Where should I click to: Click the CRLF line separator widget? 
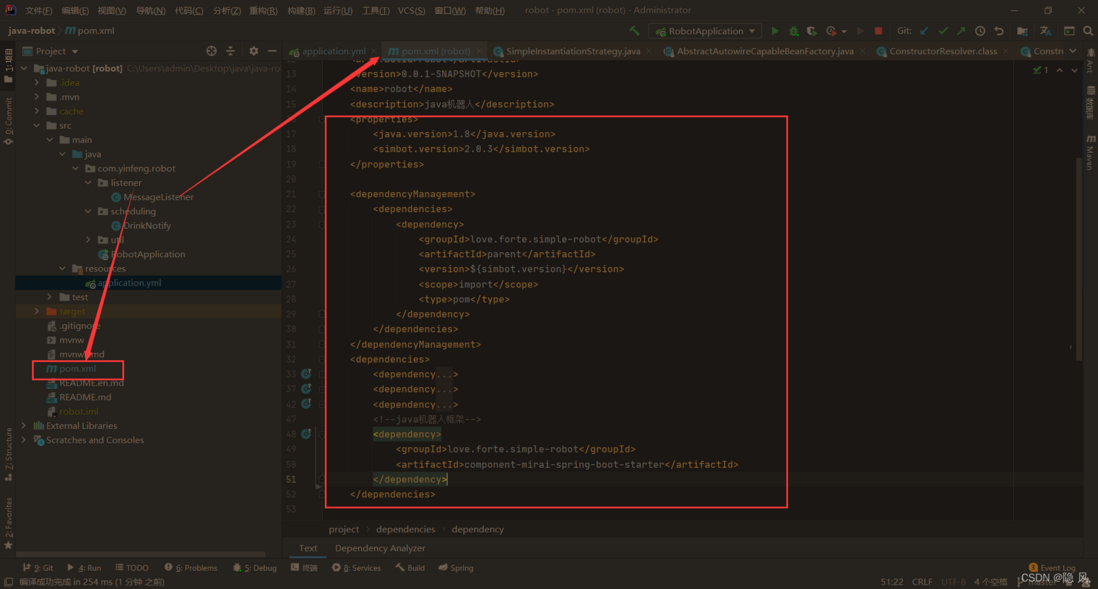click(922, 582)
